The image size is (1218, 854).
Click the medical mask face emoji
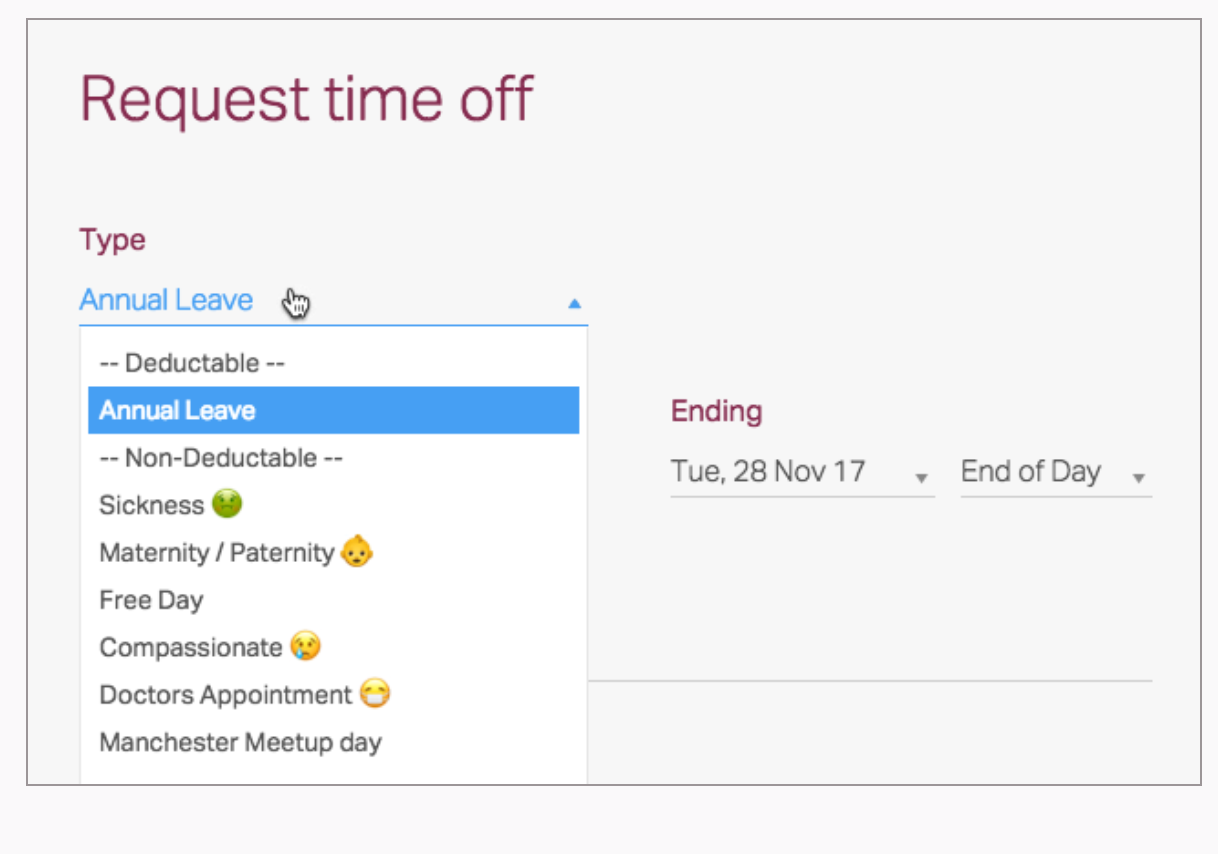tap(375, 693)
